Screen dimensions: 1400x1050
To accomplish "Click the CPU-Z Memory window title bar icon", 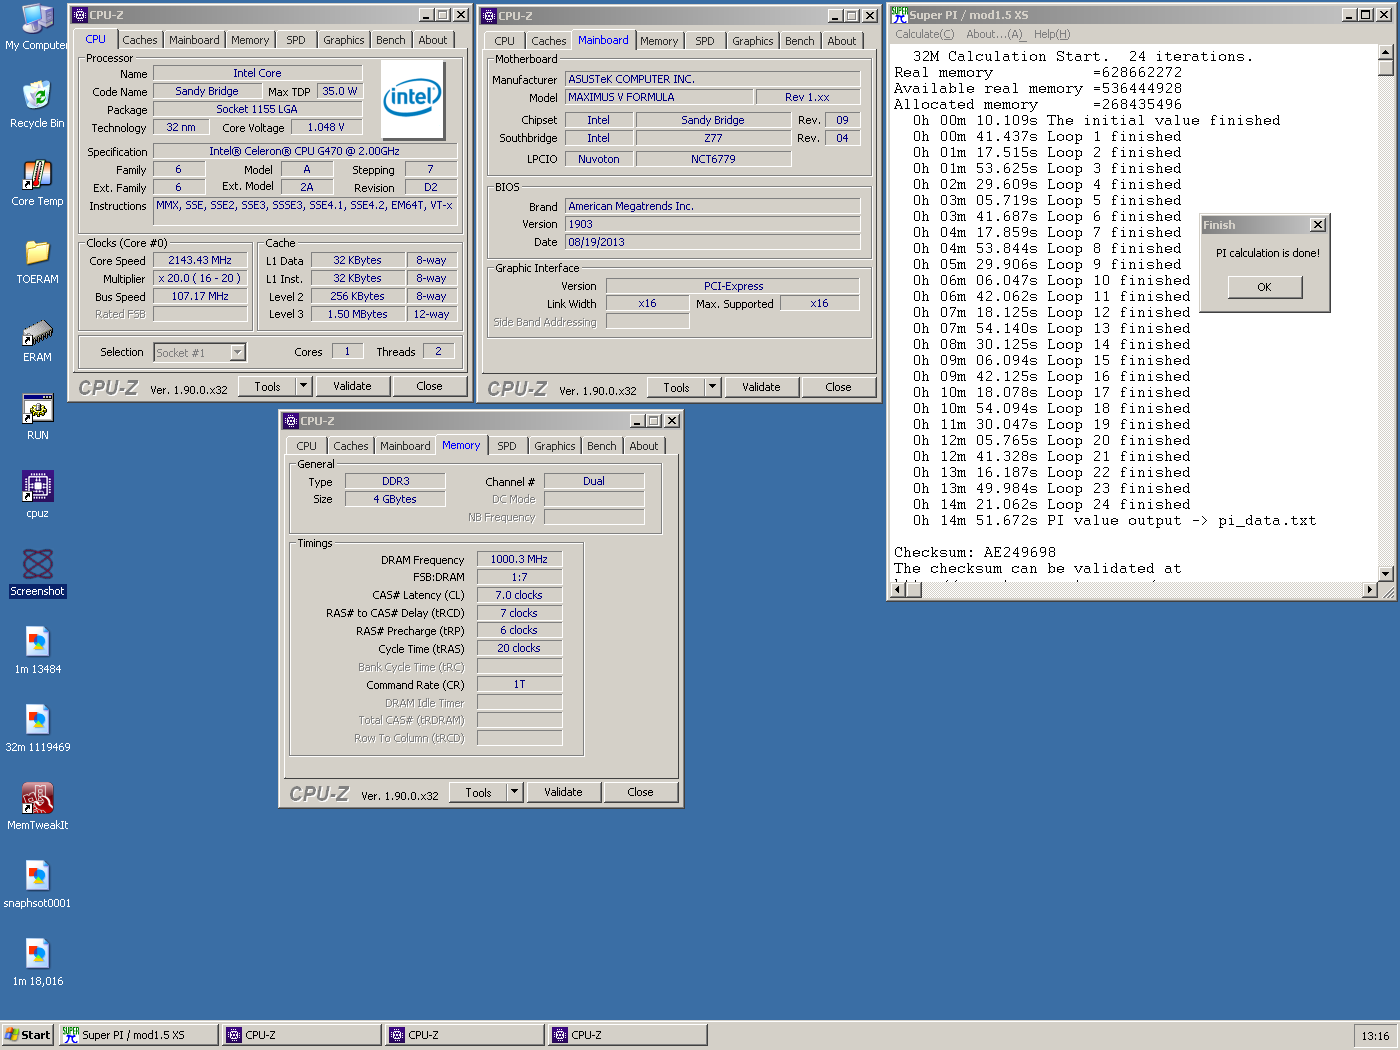I will coord(291,421).
